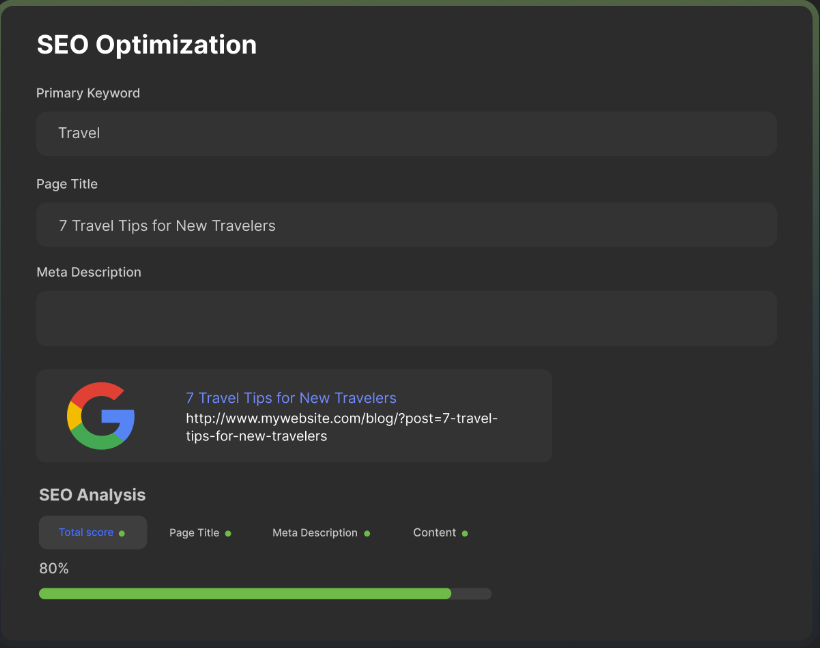Click the "SEO Analysis" heading

pos(91,495)
